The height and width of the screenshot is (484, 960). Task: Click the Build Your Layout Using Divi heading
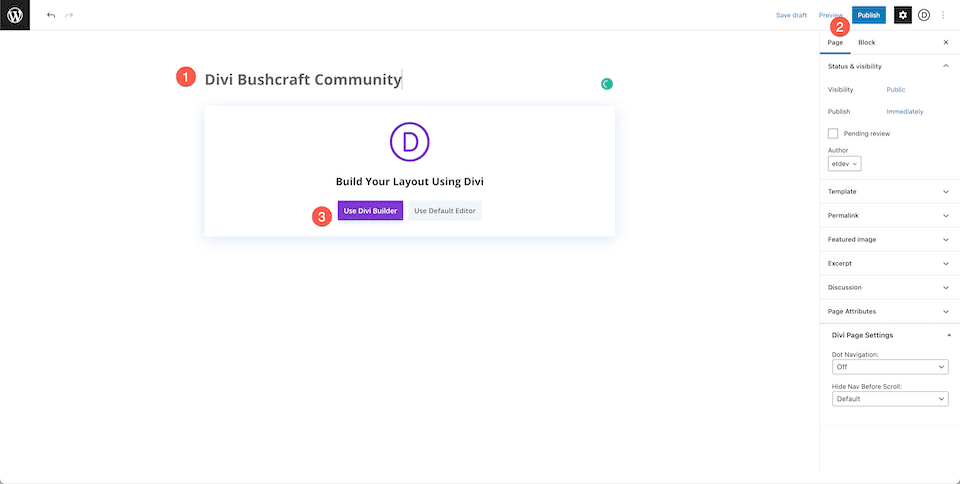(410, 182)
